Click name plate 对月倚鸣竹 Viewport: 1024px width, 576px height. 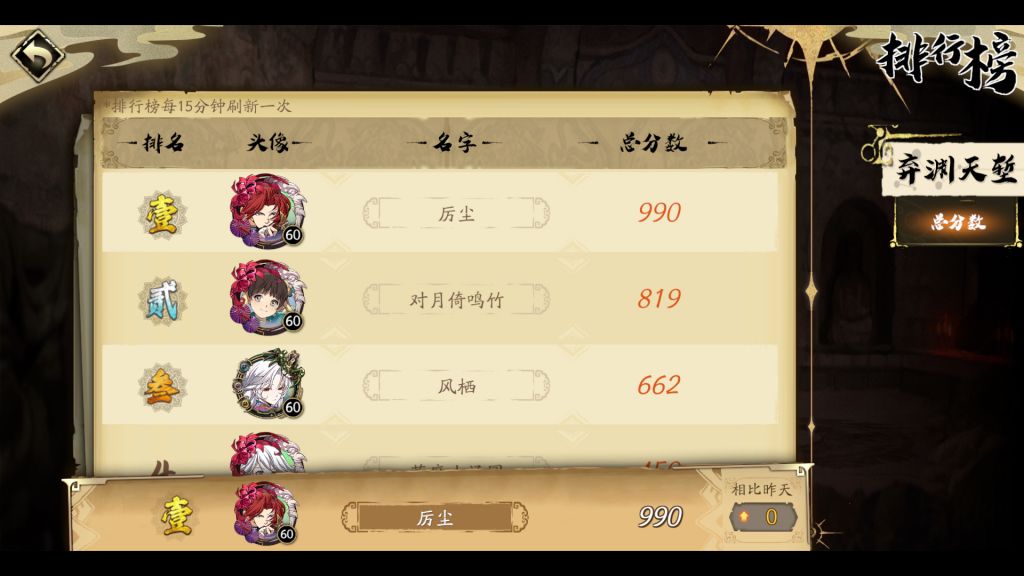[456, 300]
